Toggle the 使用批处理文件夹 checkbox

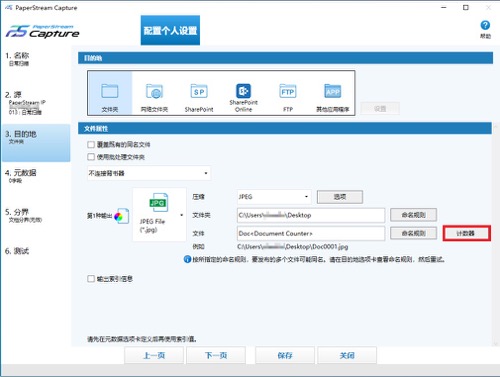(x=91, y=157)
